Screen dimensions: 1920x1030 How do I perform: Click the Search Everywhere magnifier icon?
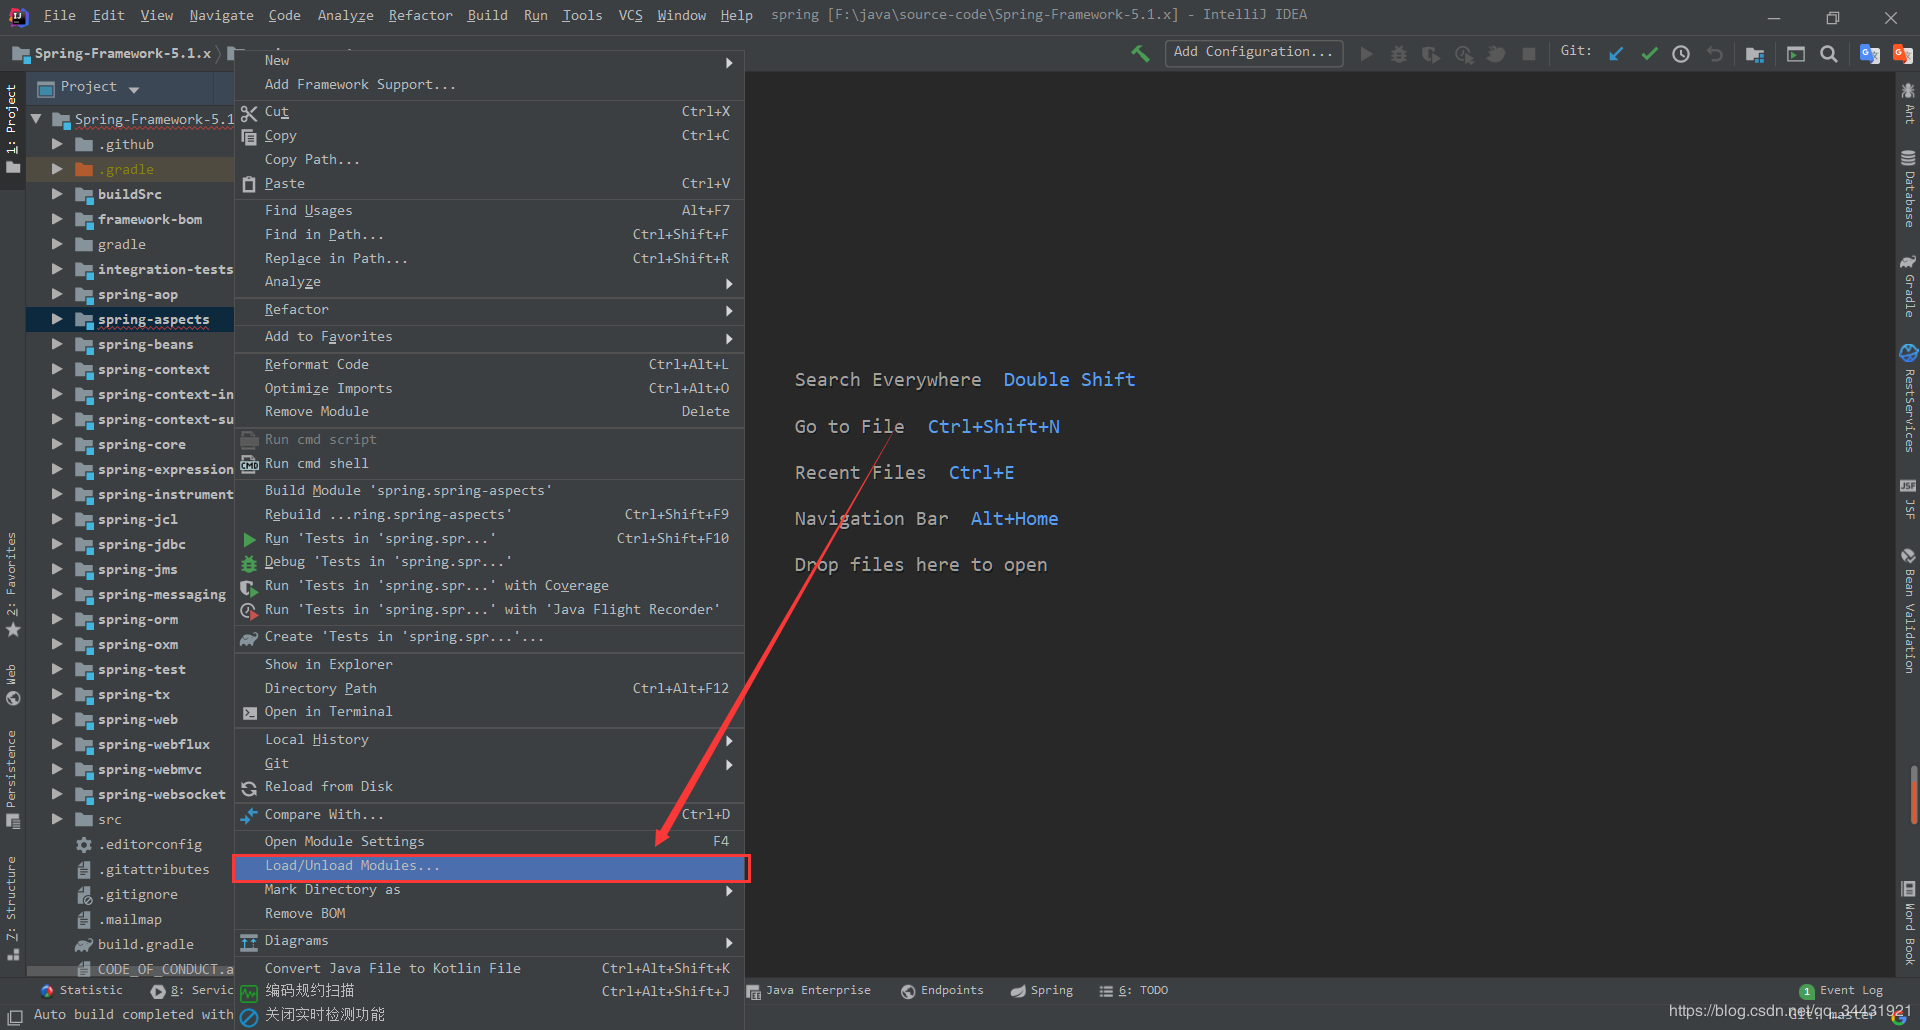(1829, 54)
